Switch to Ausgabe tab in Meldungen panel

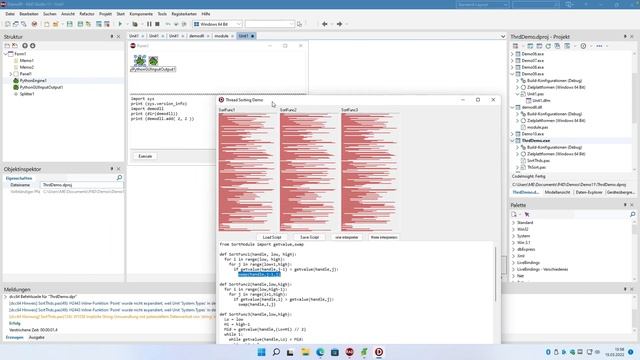pos(37,338)
